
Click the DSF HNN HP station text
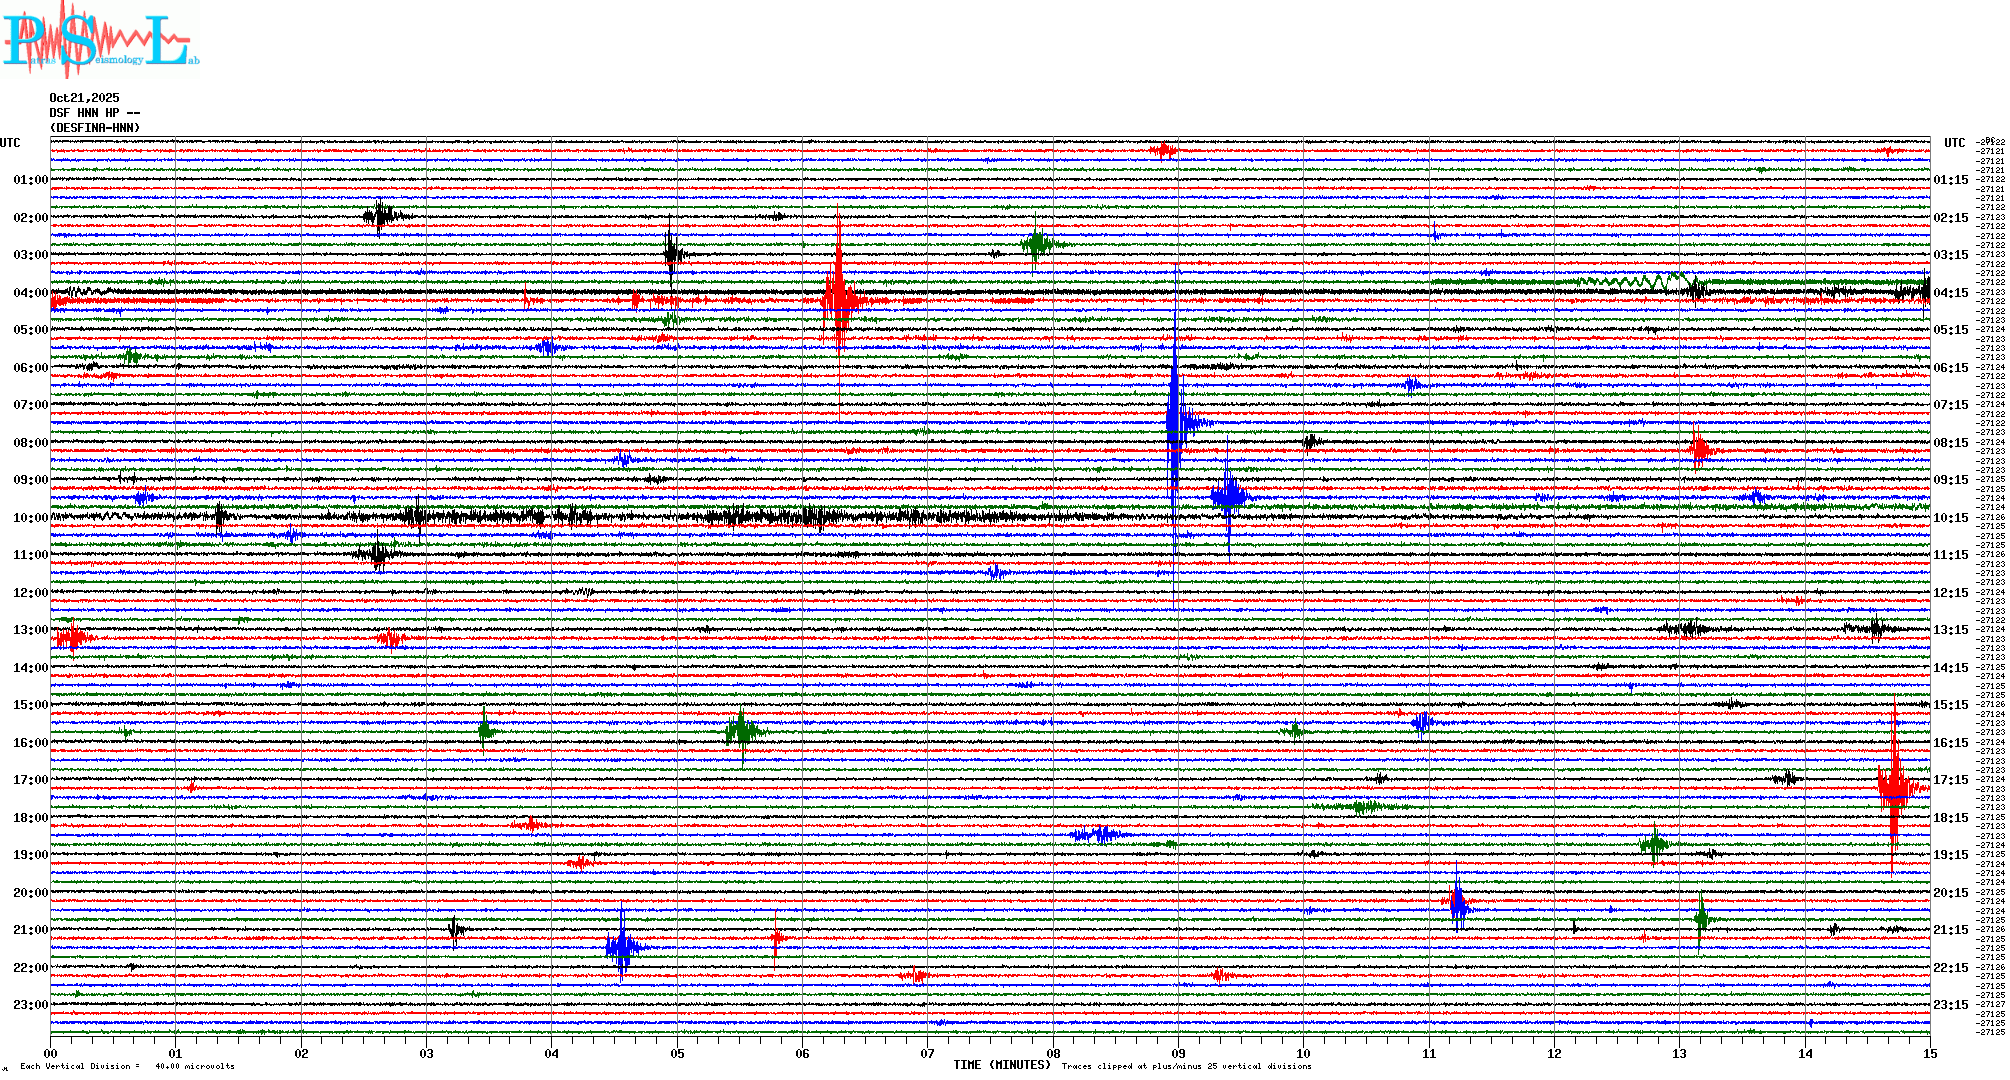tap(94, 113)
